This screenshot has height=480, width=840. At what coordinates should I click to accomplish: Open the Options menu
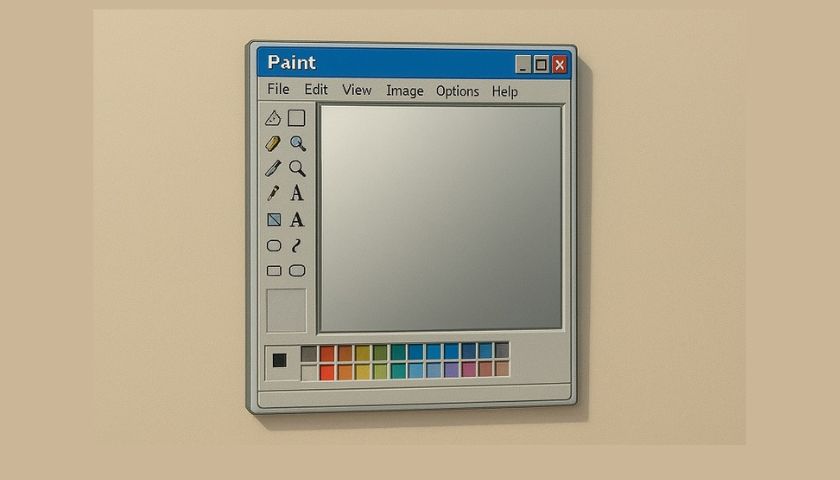coord(457,91)
